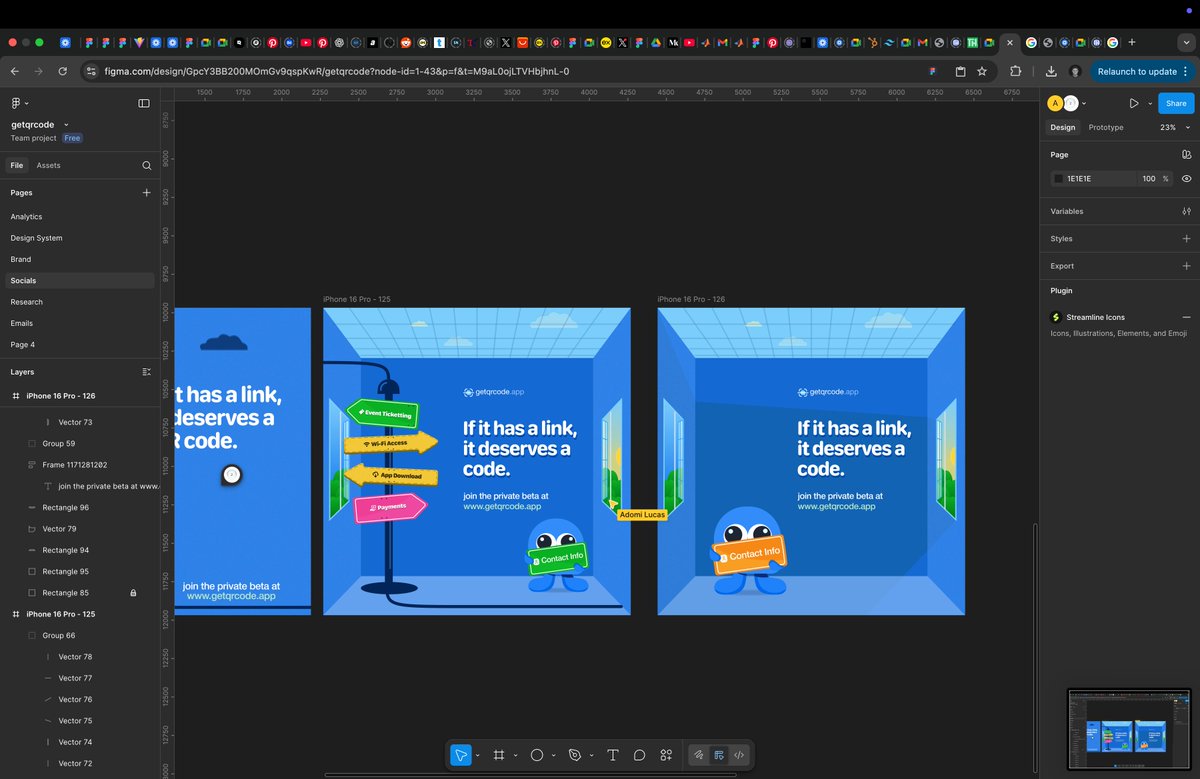The image size is (1200, 779).
Task: Collapse all layers icon
Action: coord(147,371)
